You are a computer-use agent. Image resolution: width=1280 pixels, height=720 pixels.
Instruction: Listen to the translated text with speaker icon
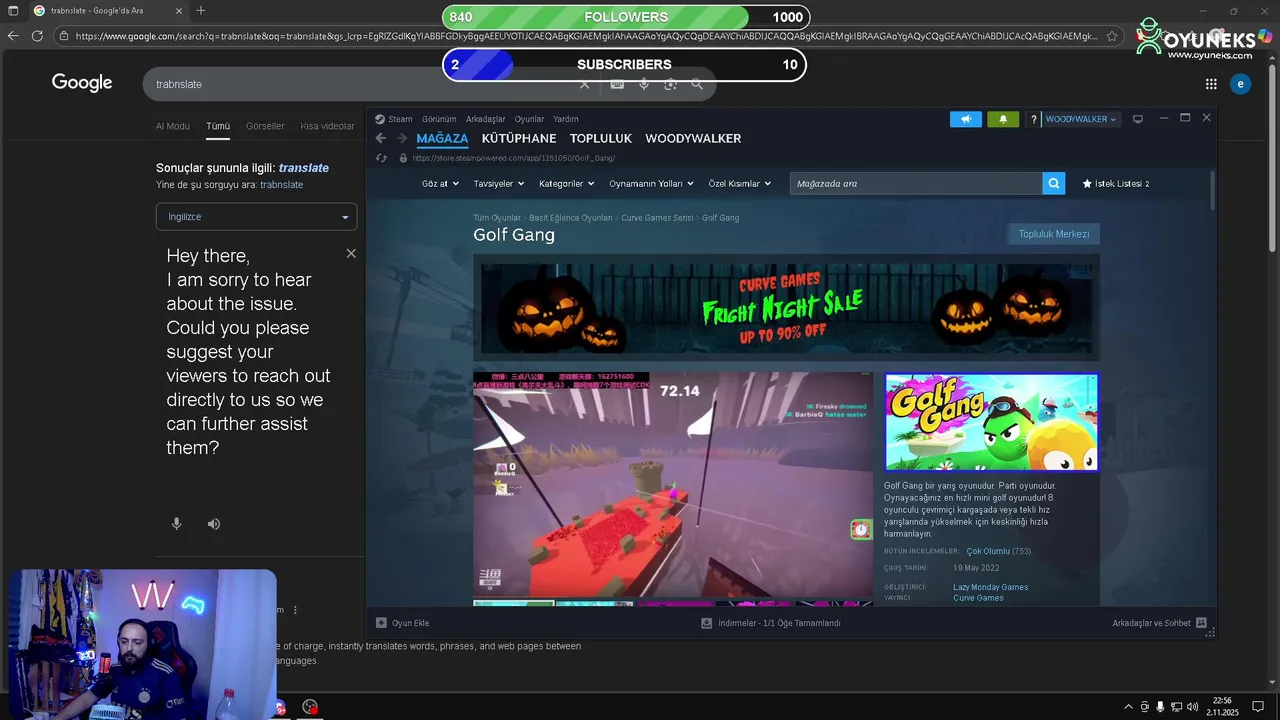214,524
